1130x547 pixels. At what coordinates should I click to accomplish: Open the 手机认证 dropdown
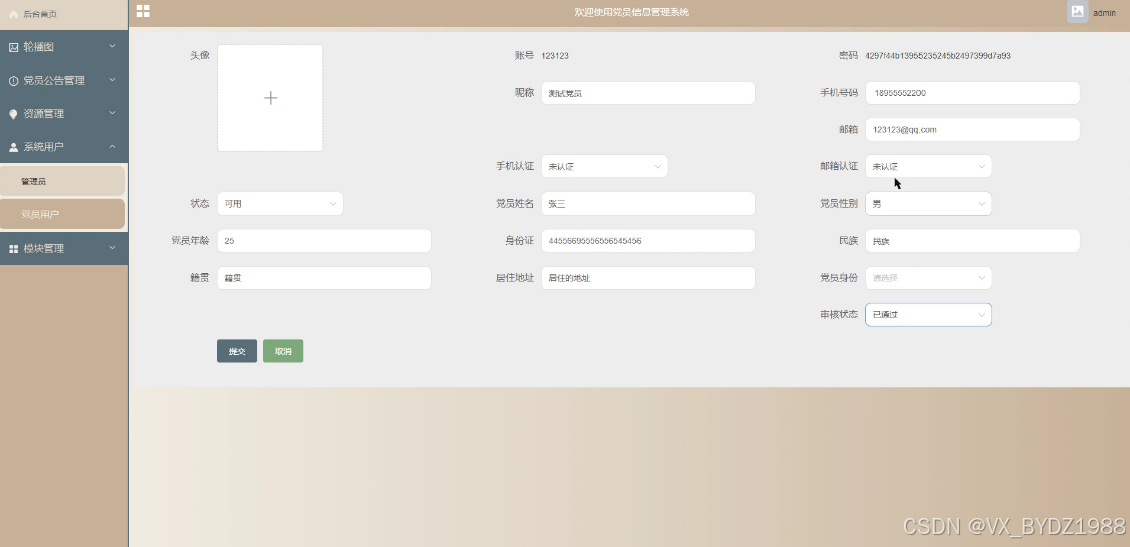click(604, 166)
